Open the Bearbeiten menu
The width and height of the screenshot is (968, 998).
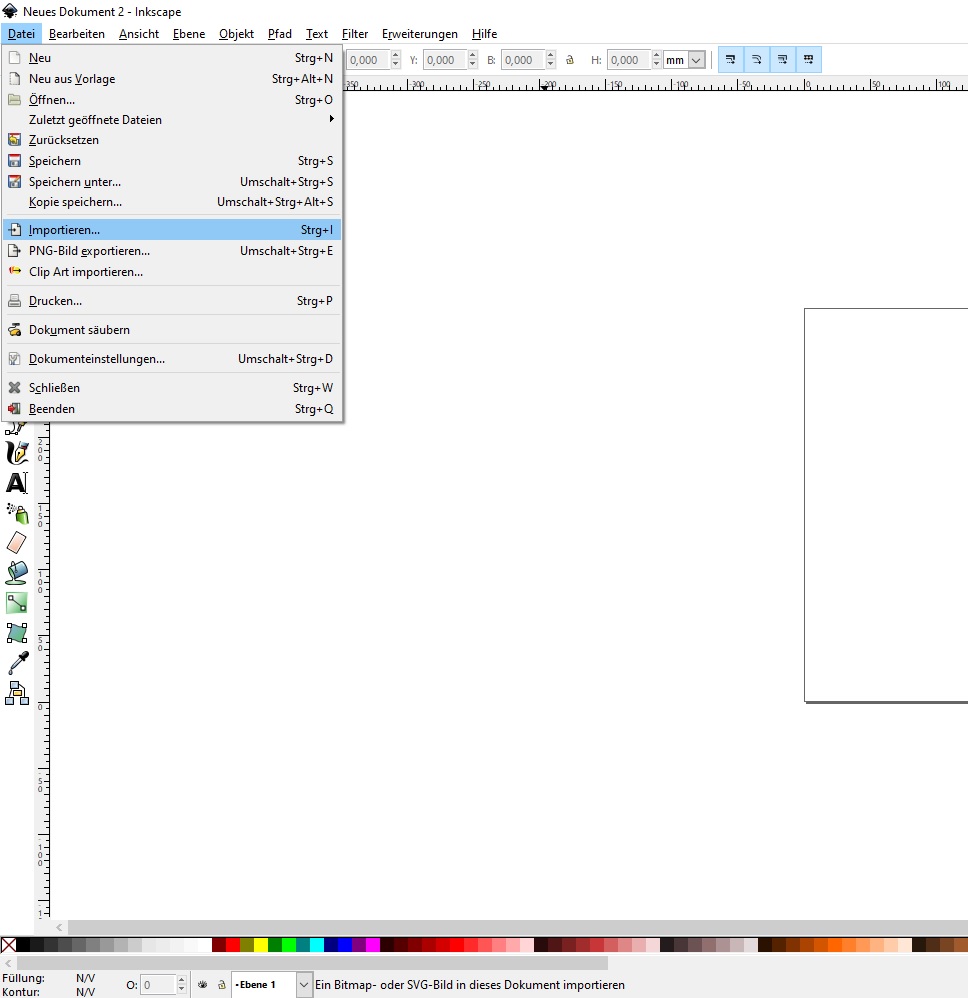[x=76, y=34]
